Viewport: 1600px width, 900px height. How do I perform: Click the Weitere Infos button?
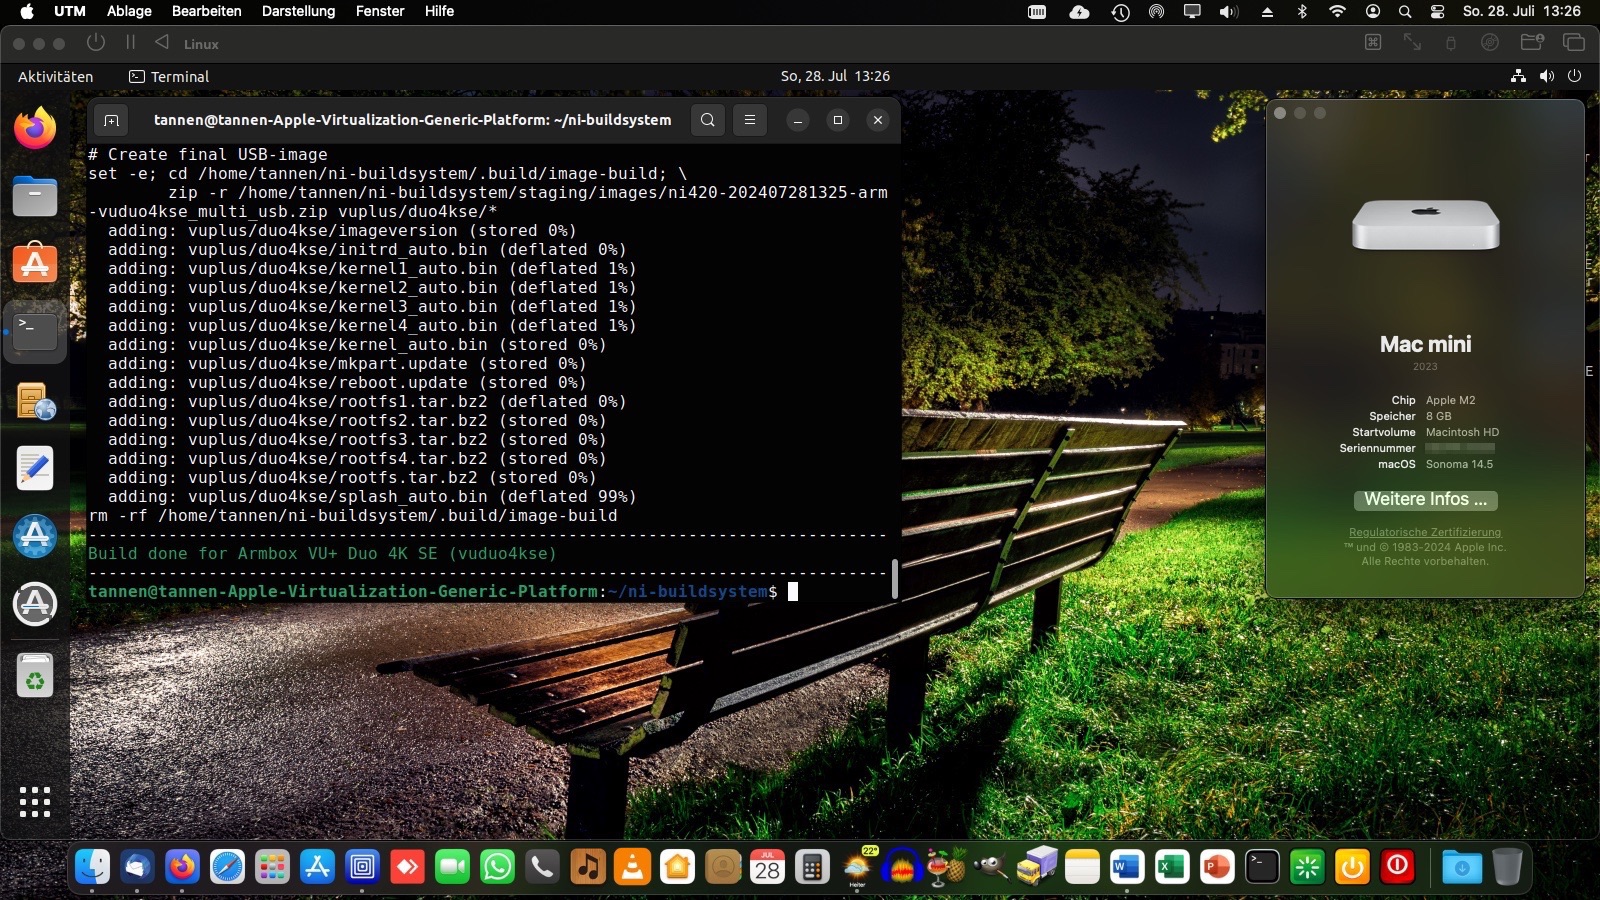(x=1425, y=500)
